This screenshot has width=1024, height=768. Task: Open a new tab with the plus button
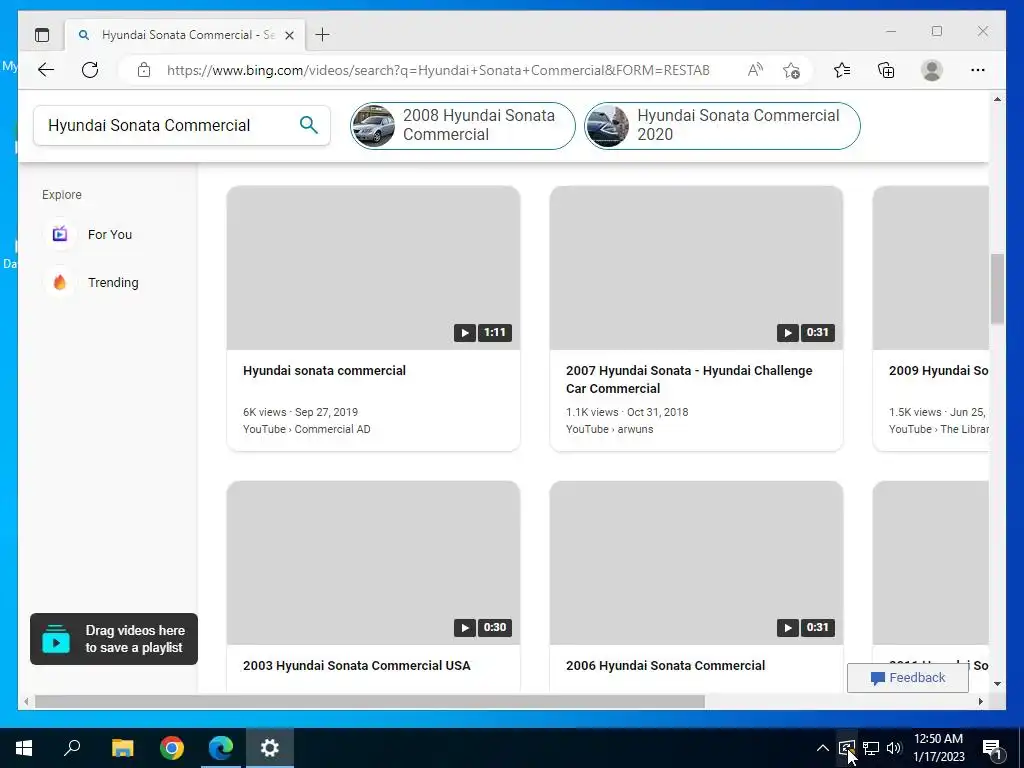coord(323,35)
